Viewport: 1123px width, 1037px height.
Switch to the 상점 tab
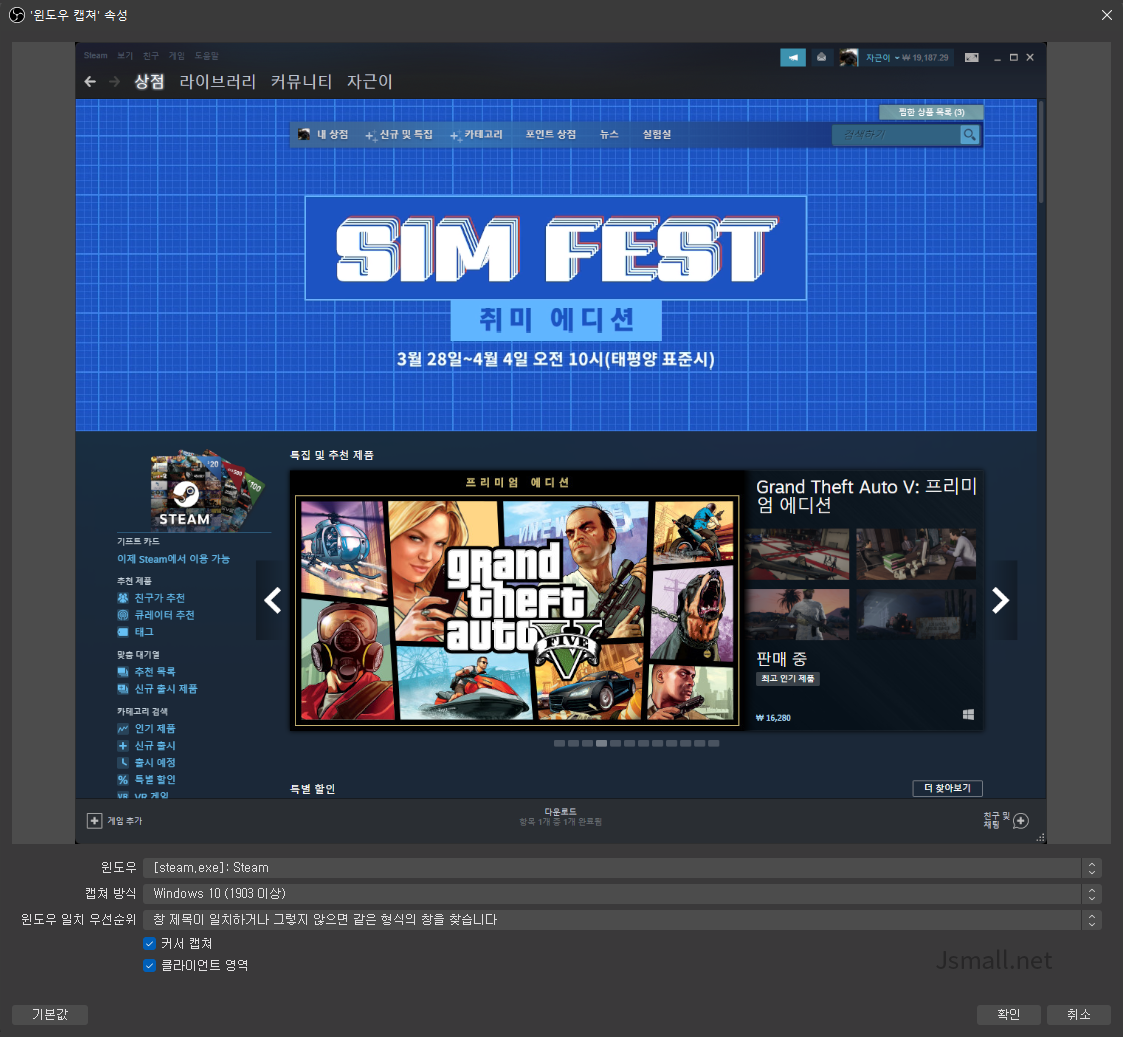[149, 82]
